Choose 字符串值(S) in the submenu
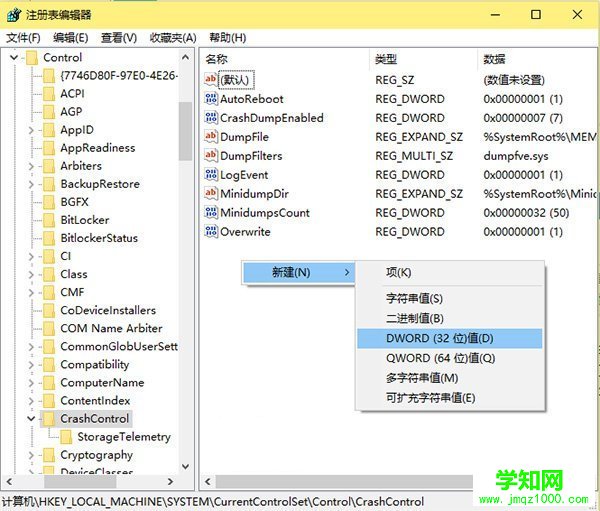The image size is (600, 511). [x=450, y=298]
